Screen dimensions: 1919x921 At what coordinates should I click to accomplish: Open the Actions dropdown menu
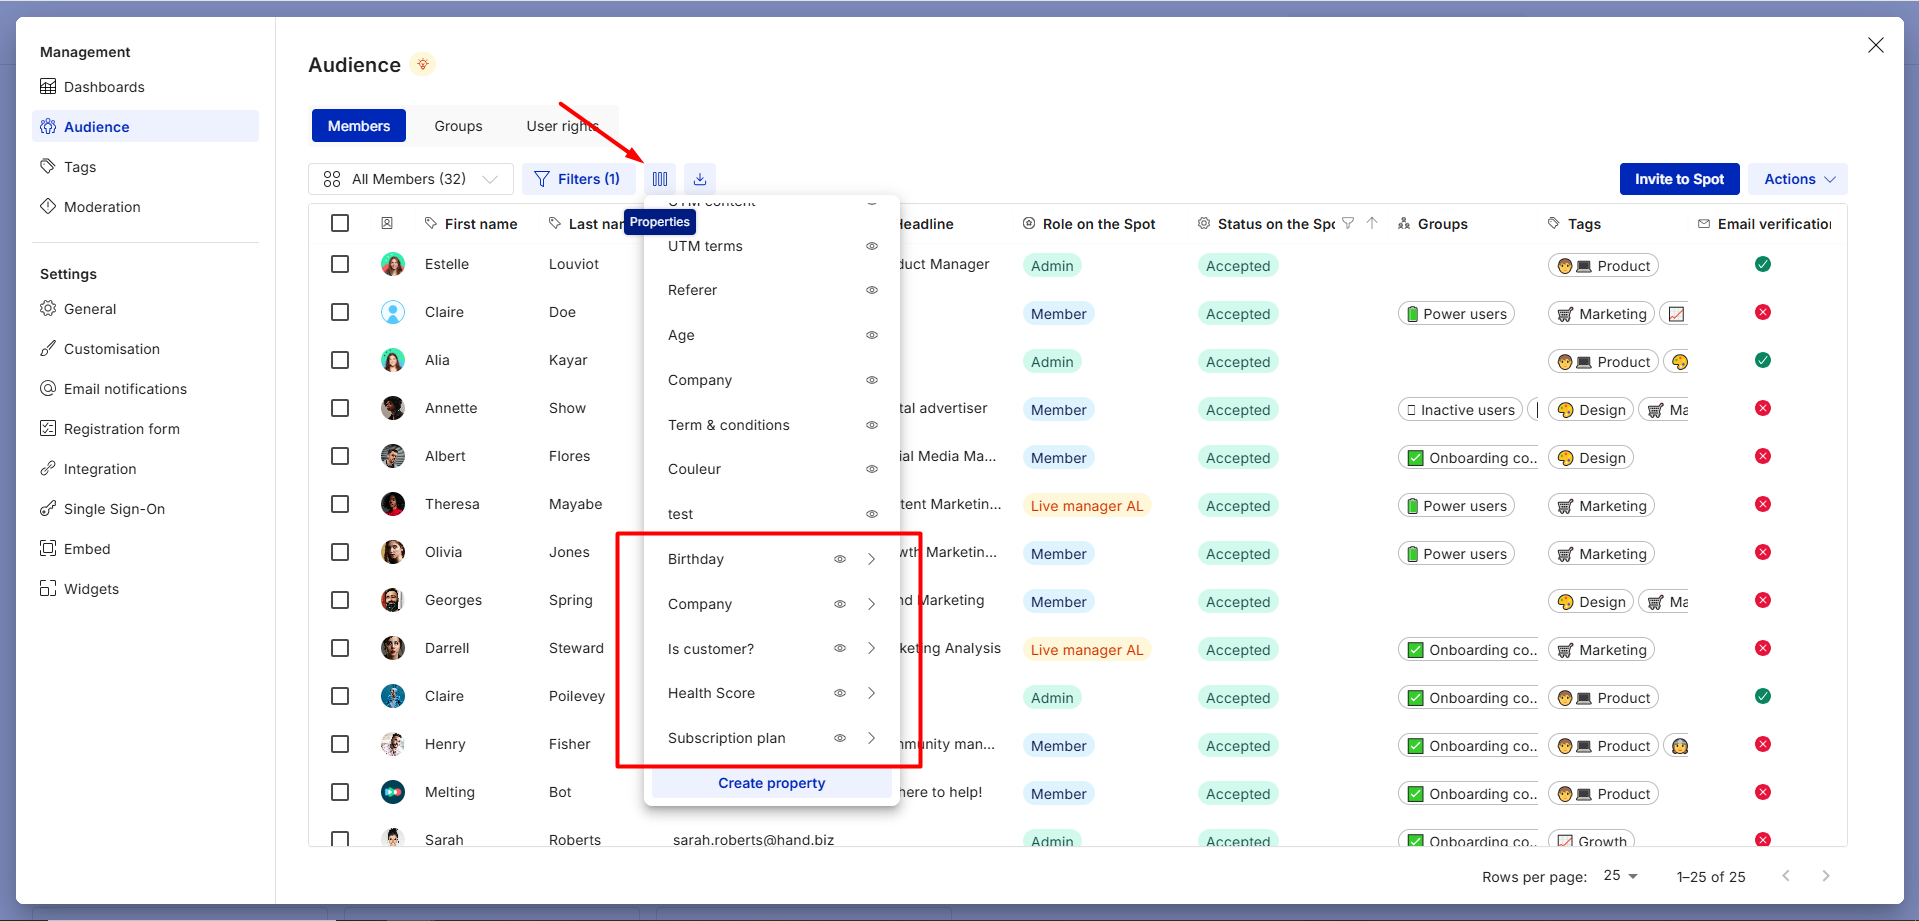1799,179
